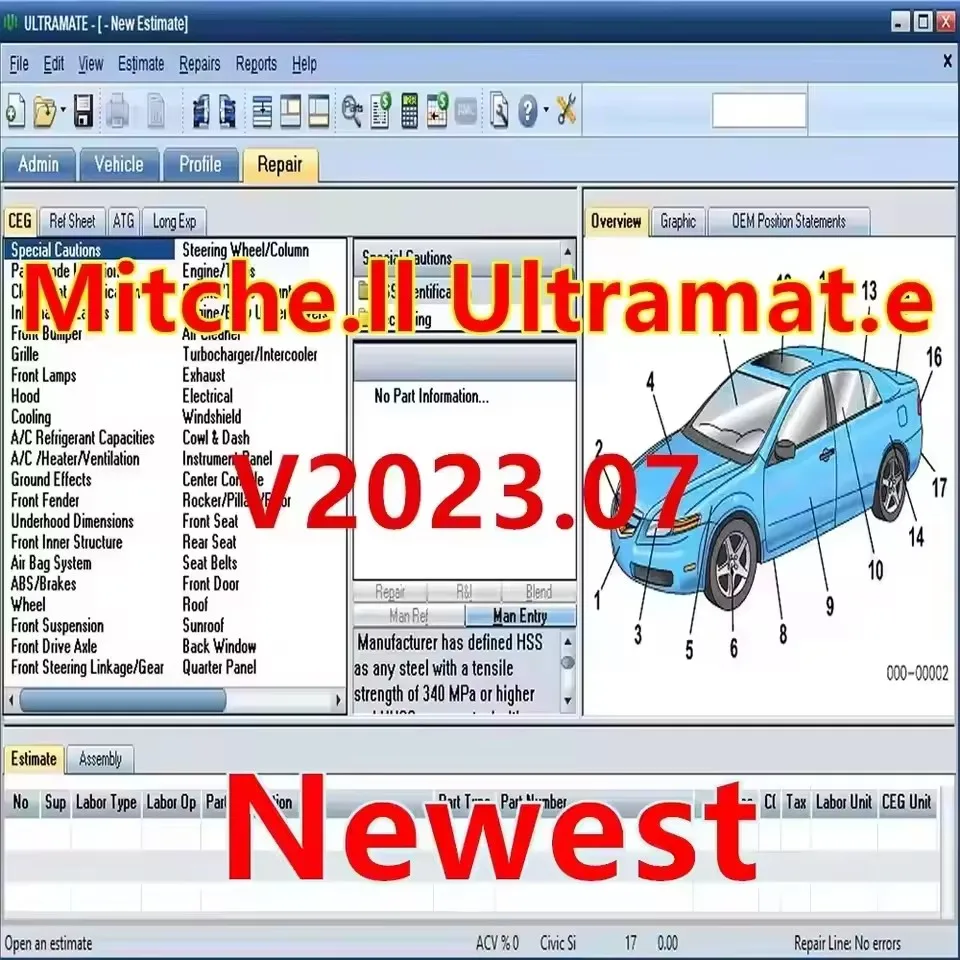960x960 pixels.
Task: Open the View menu
Action: click(x=91, y=64)
